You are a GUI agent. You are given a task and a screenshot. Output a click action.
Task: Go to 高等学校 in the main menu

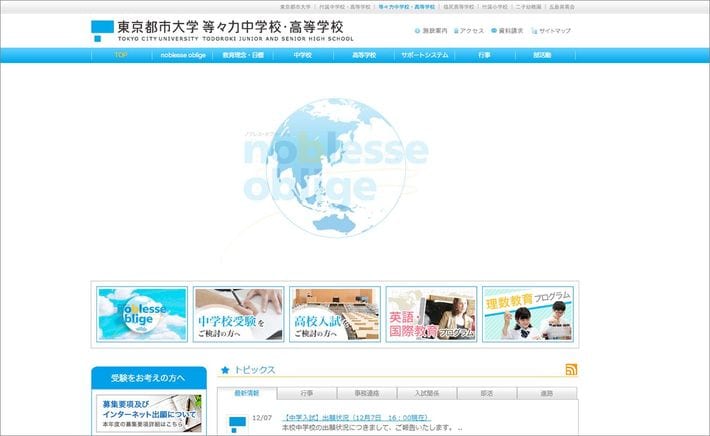364,55
